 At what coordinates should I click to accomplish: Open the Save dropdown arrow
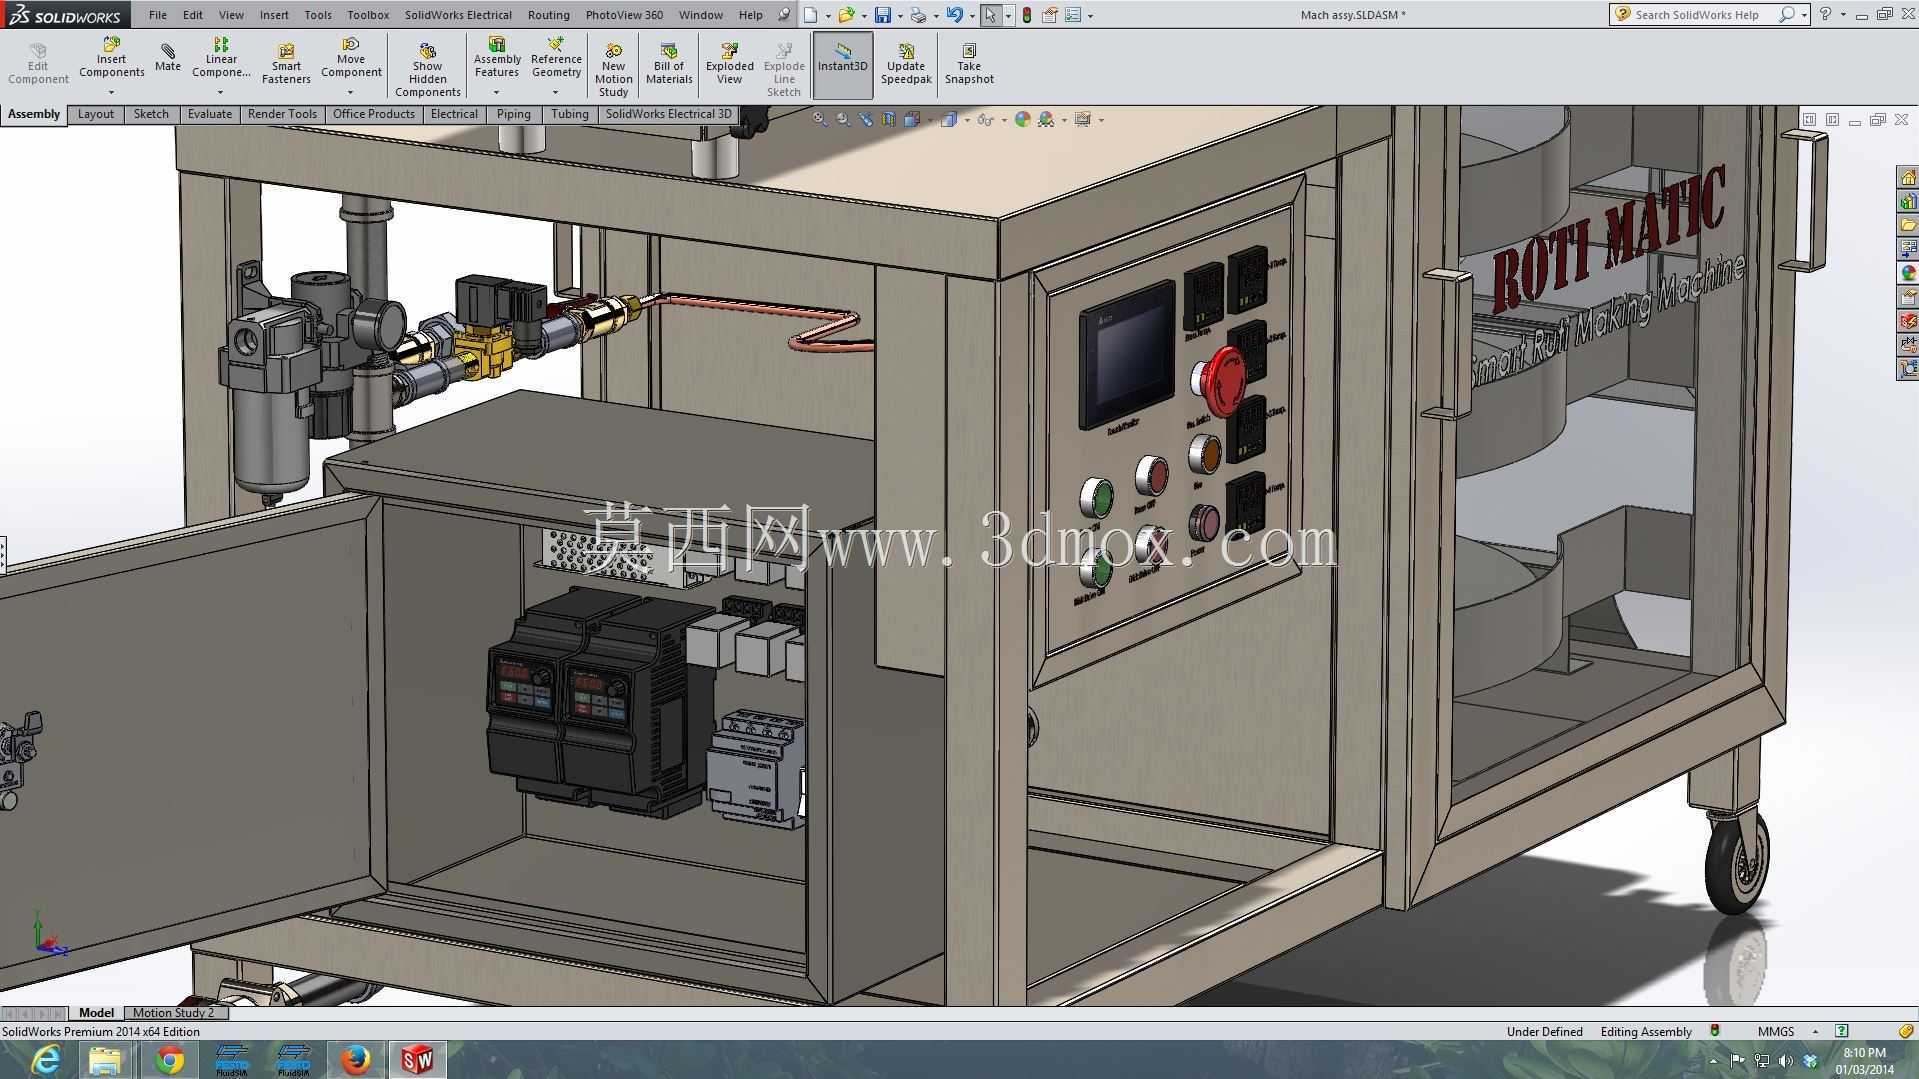pyautogui.click(x=900, y=16)
